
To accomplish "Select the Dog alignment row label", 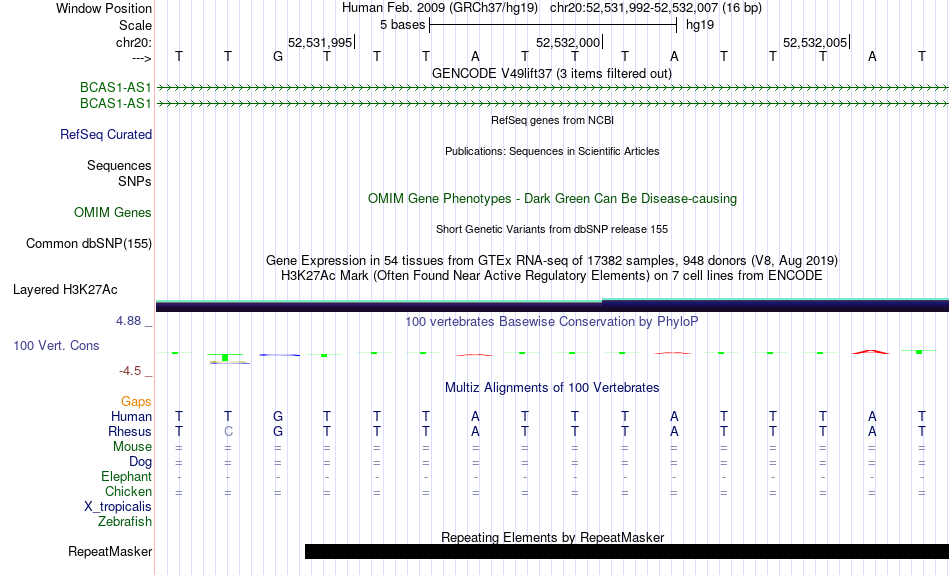I will pos(140,462).
